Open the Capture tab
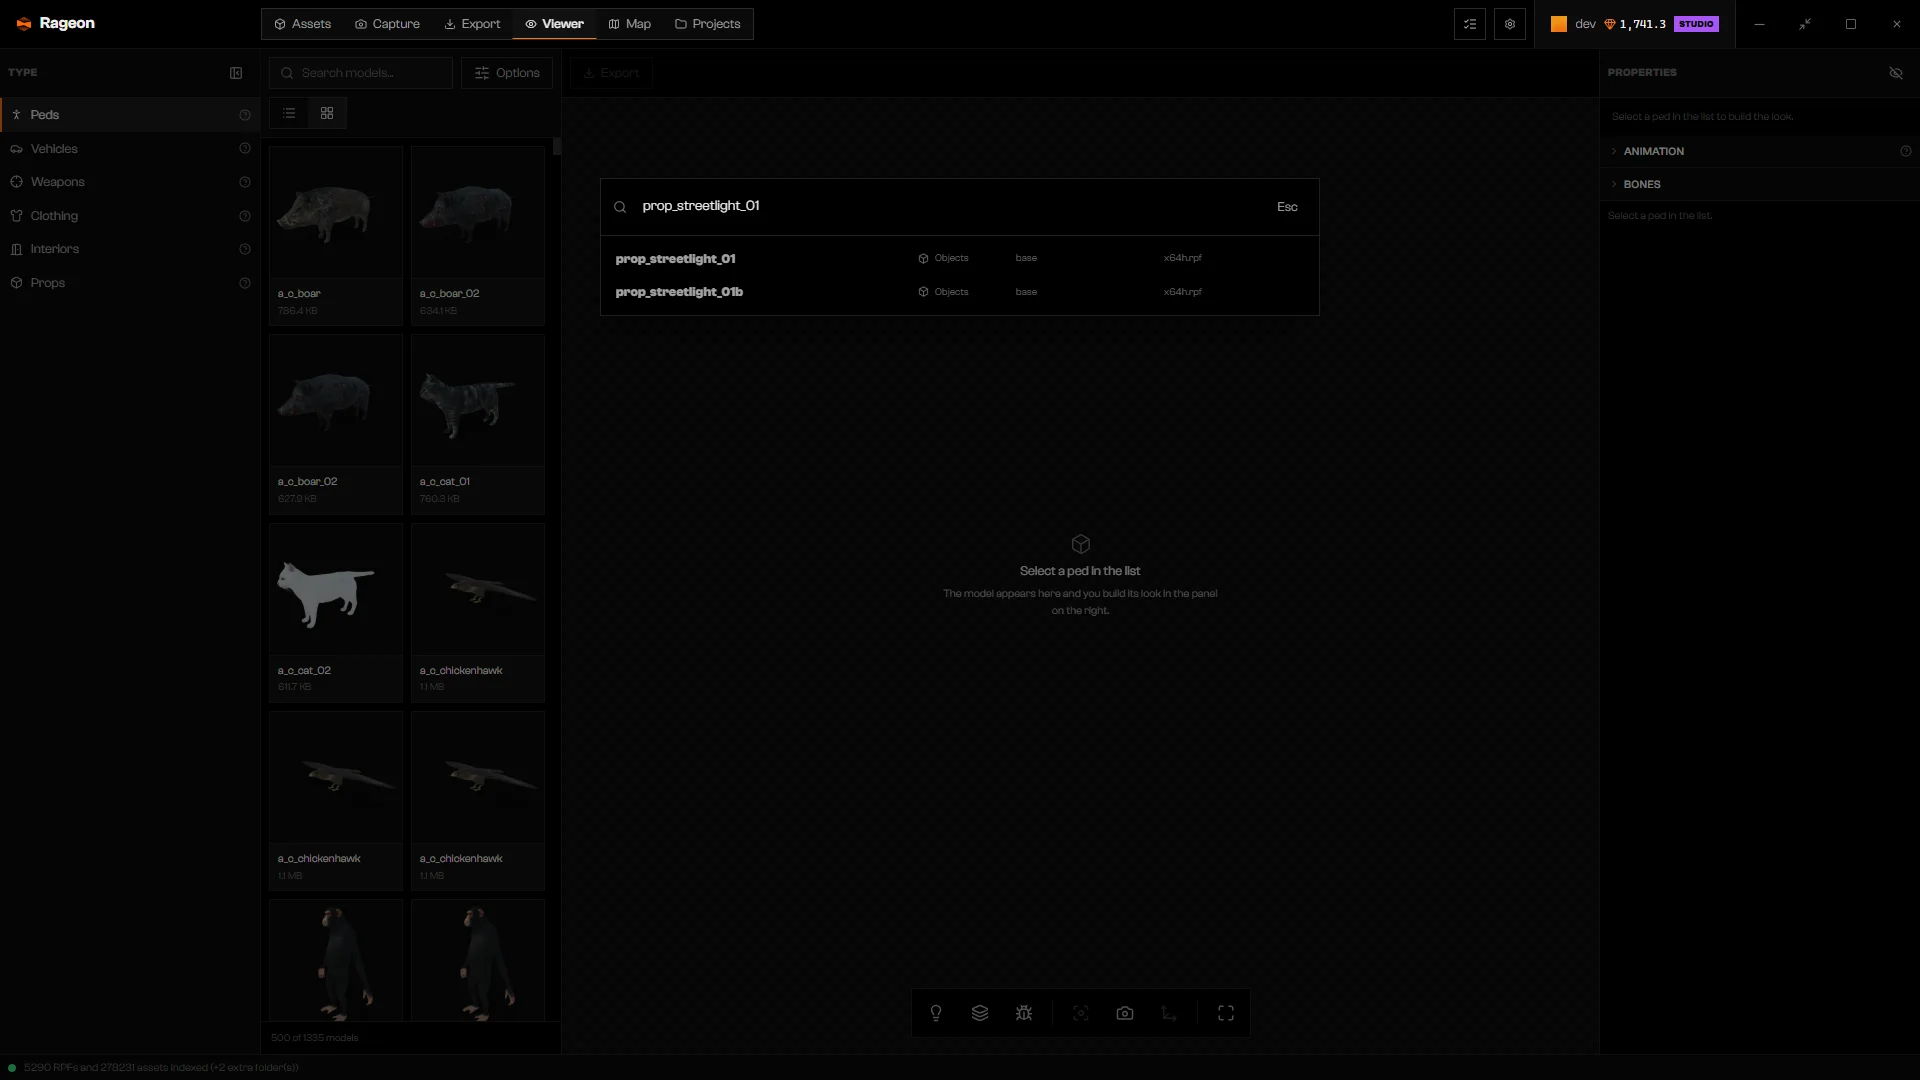This screenshot has height=1080, width=1920. click(x=387, y=24)
